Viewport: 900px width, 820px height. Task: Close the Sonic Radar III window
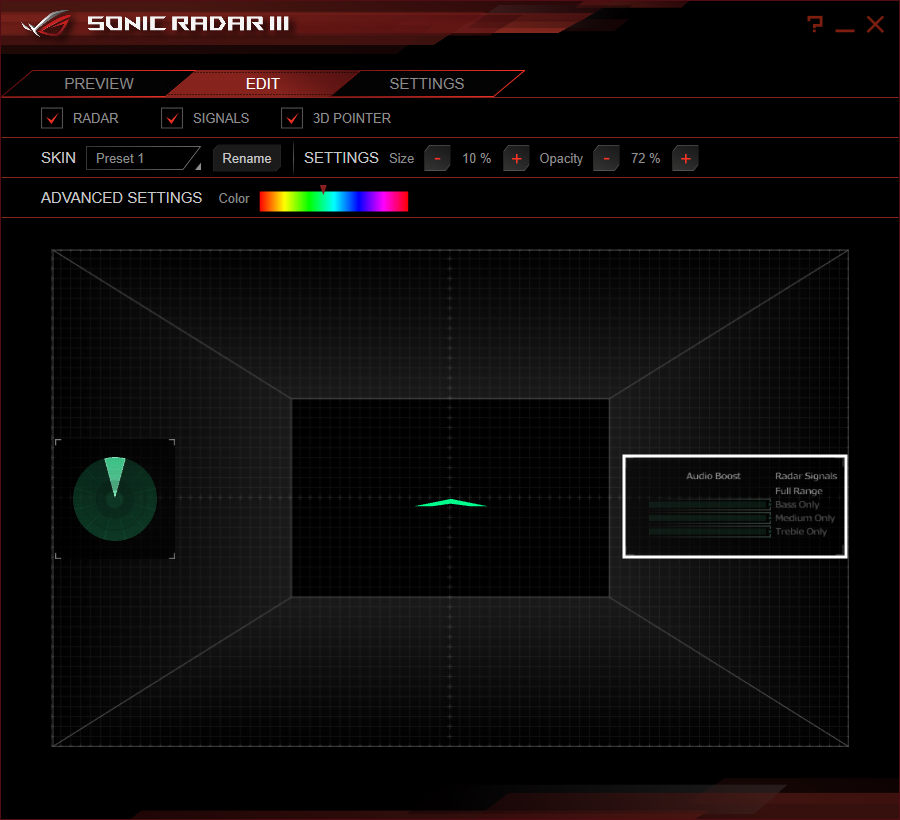coord(875,24)
